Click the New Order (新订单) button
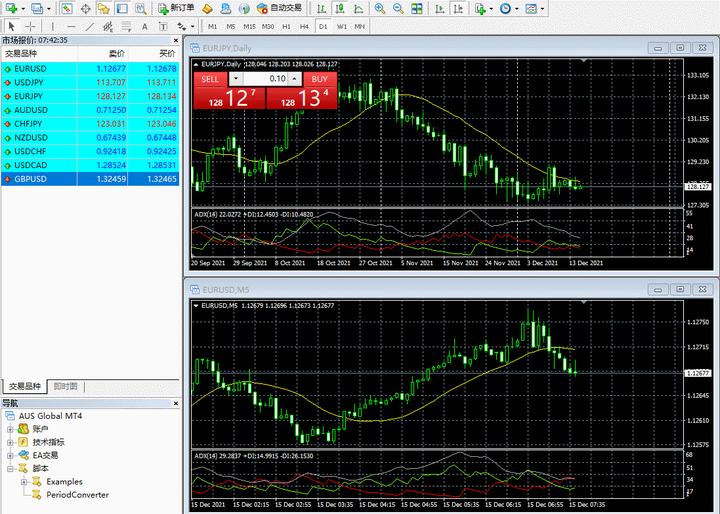Image resolution: width=720 pixels, height=514 pixels. 176,8
